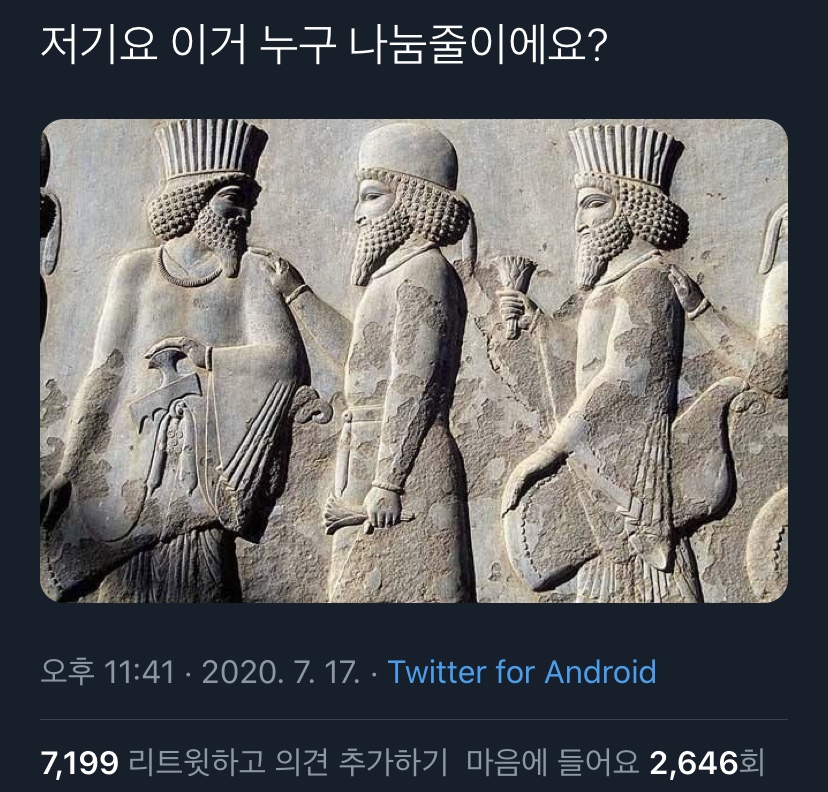
Task: Open the 리트윗하고 의견 추가하기 quotes list
Action: tap(287, 762)
